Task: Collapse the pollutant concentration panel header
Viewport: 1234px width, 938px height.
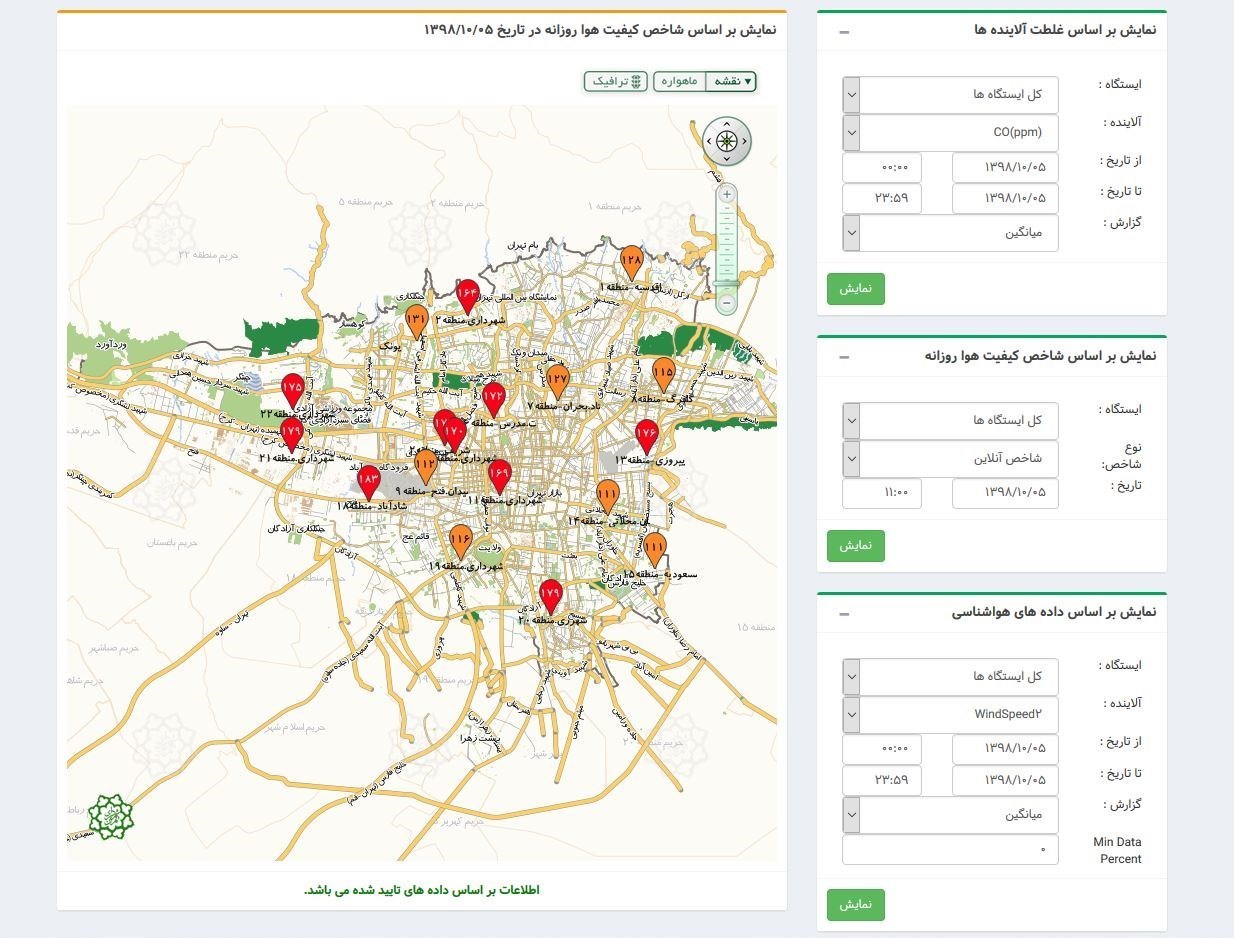Action: pos(844,32)
